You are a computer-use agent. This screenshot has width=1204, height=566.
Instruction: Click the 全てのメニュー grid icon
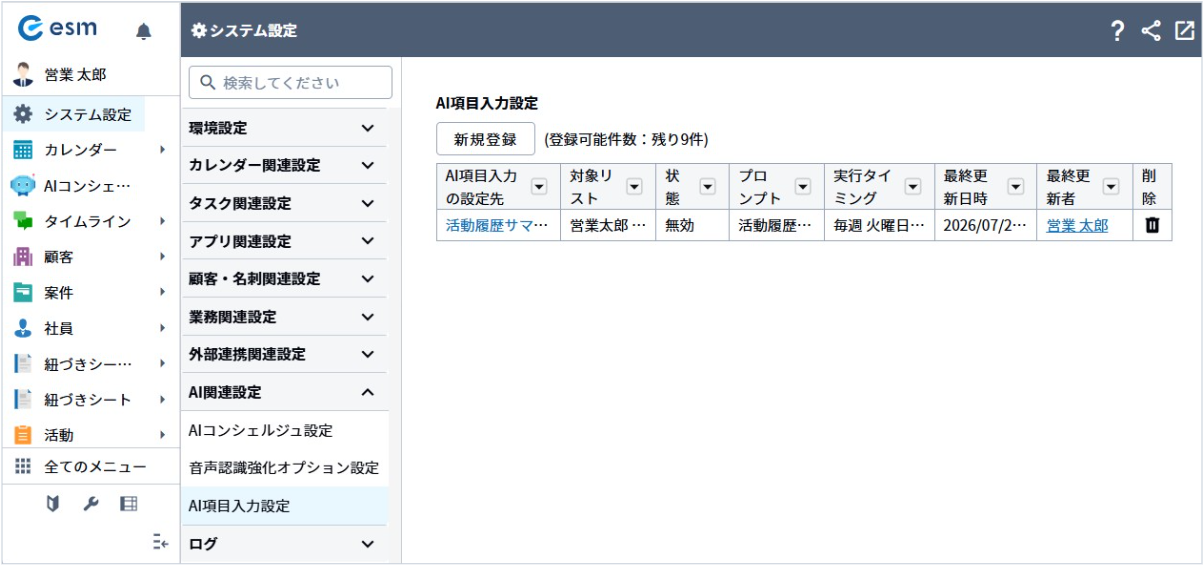23,466
